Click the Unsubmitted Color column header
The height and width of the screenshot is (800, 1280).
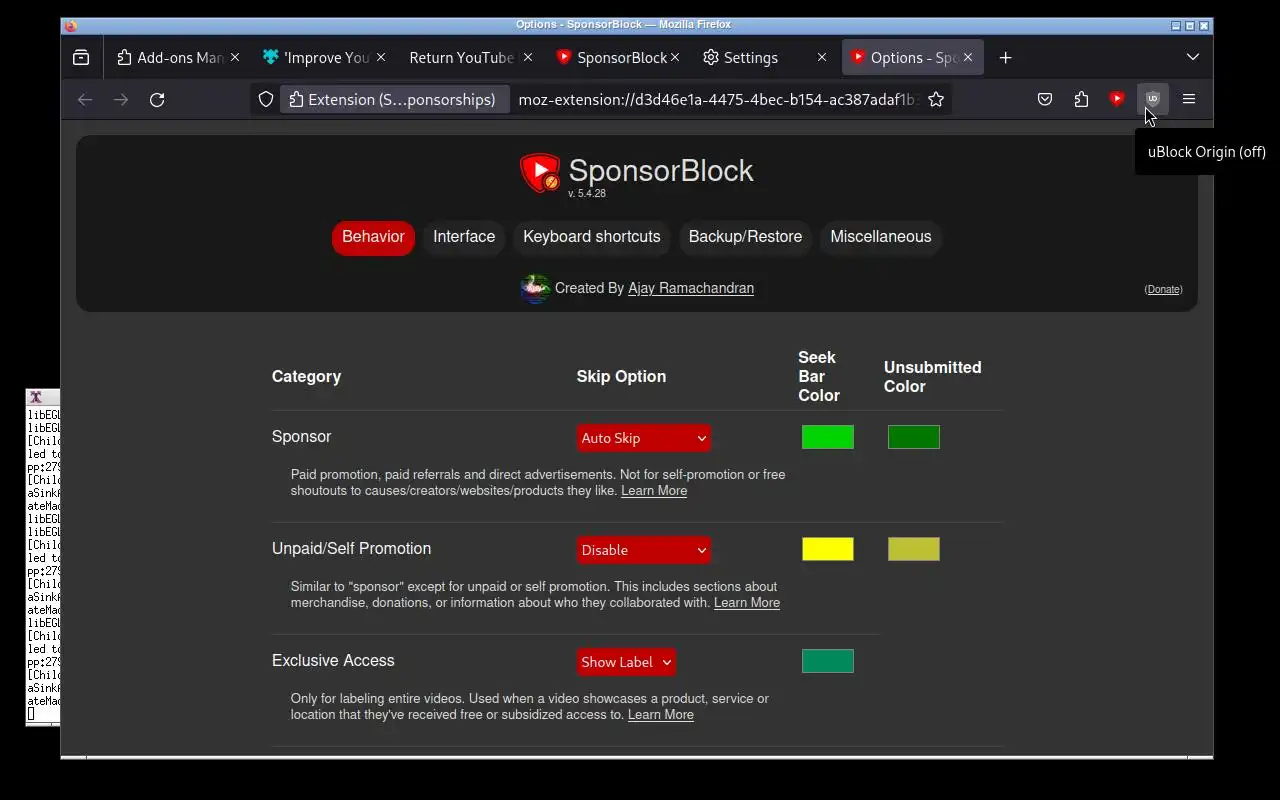pos(933,377)
